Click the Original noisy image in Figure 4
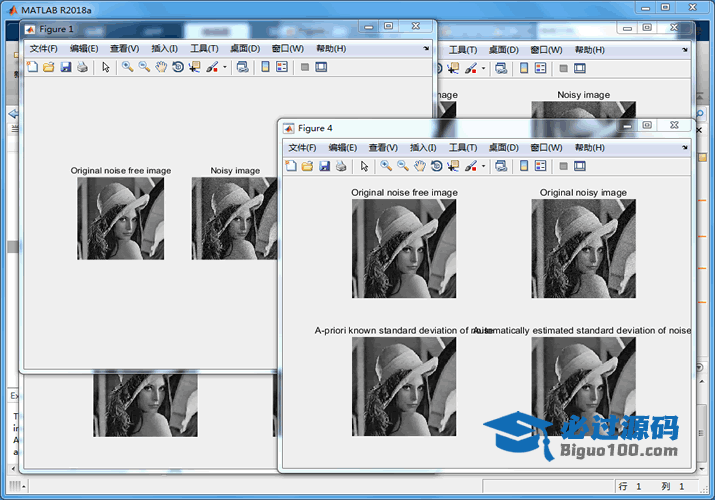Screen dimensions: 715x500 (583, 248)
